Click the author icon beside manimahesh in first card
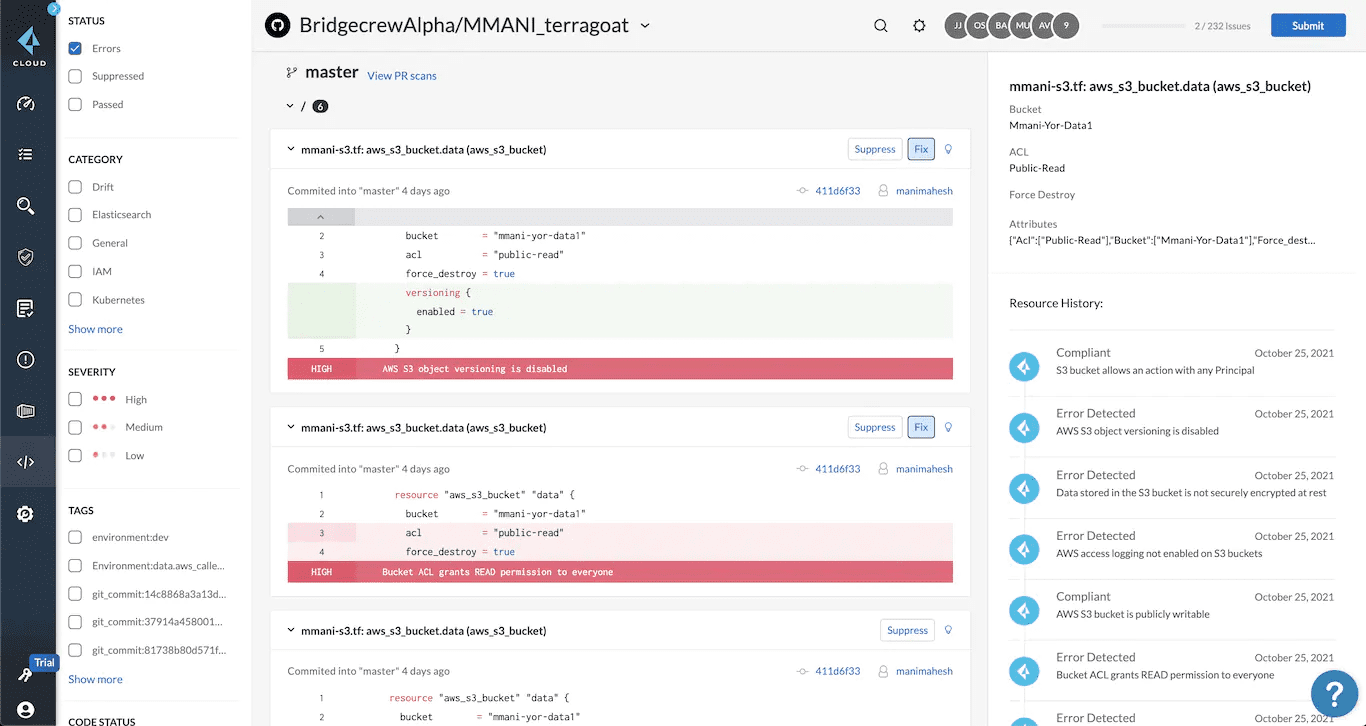 point(883,191)
